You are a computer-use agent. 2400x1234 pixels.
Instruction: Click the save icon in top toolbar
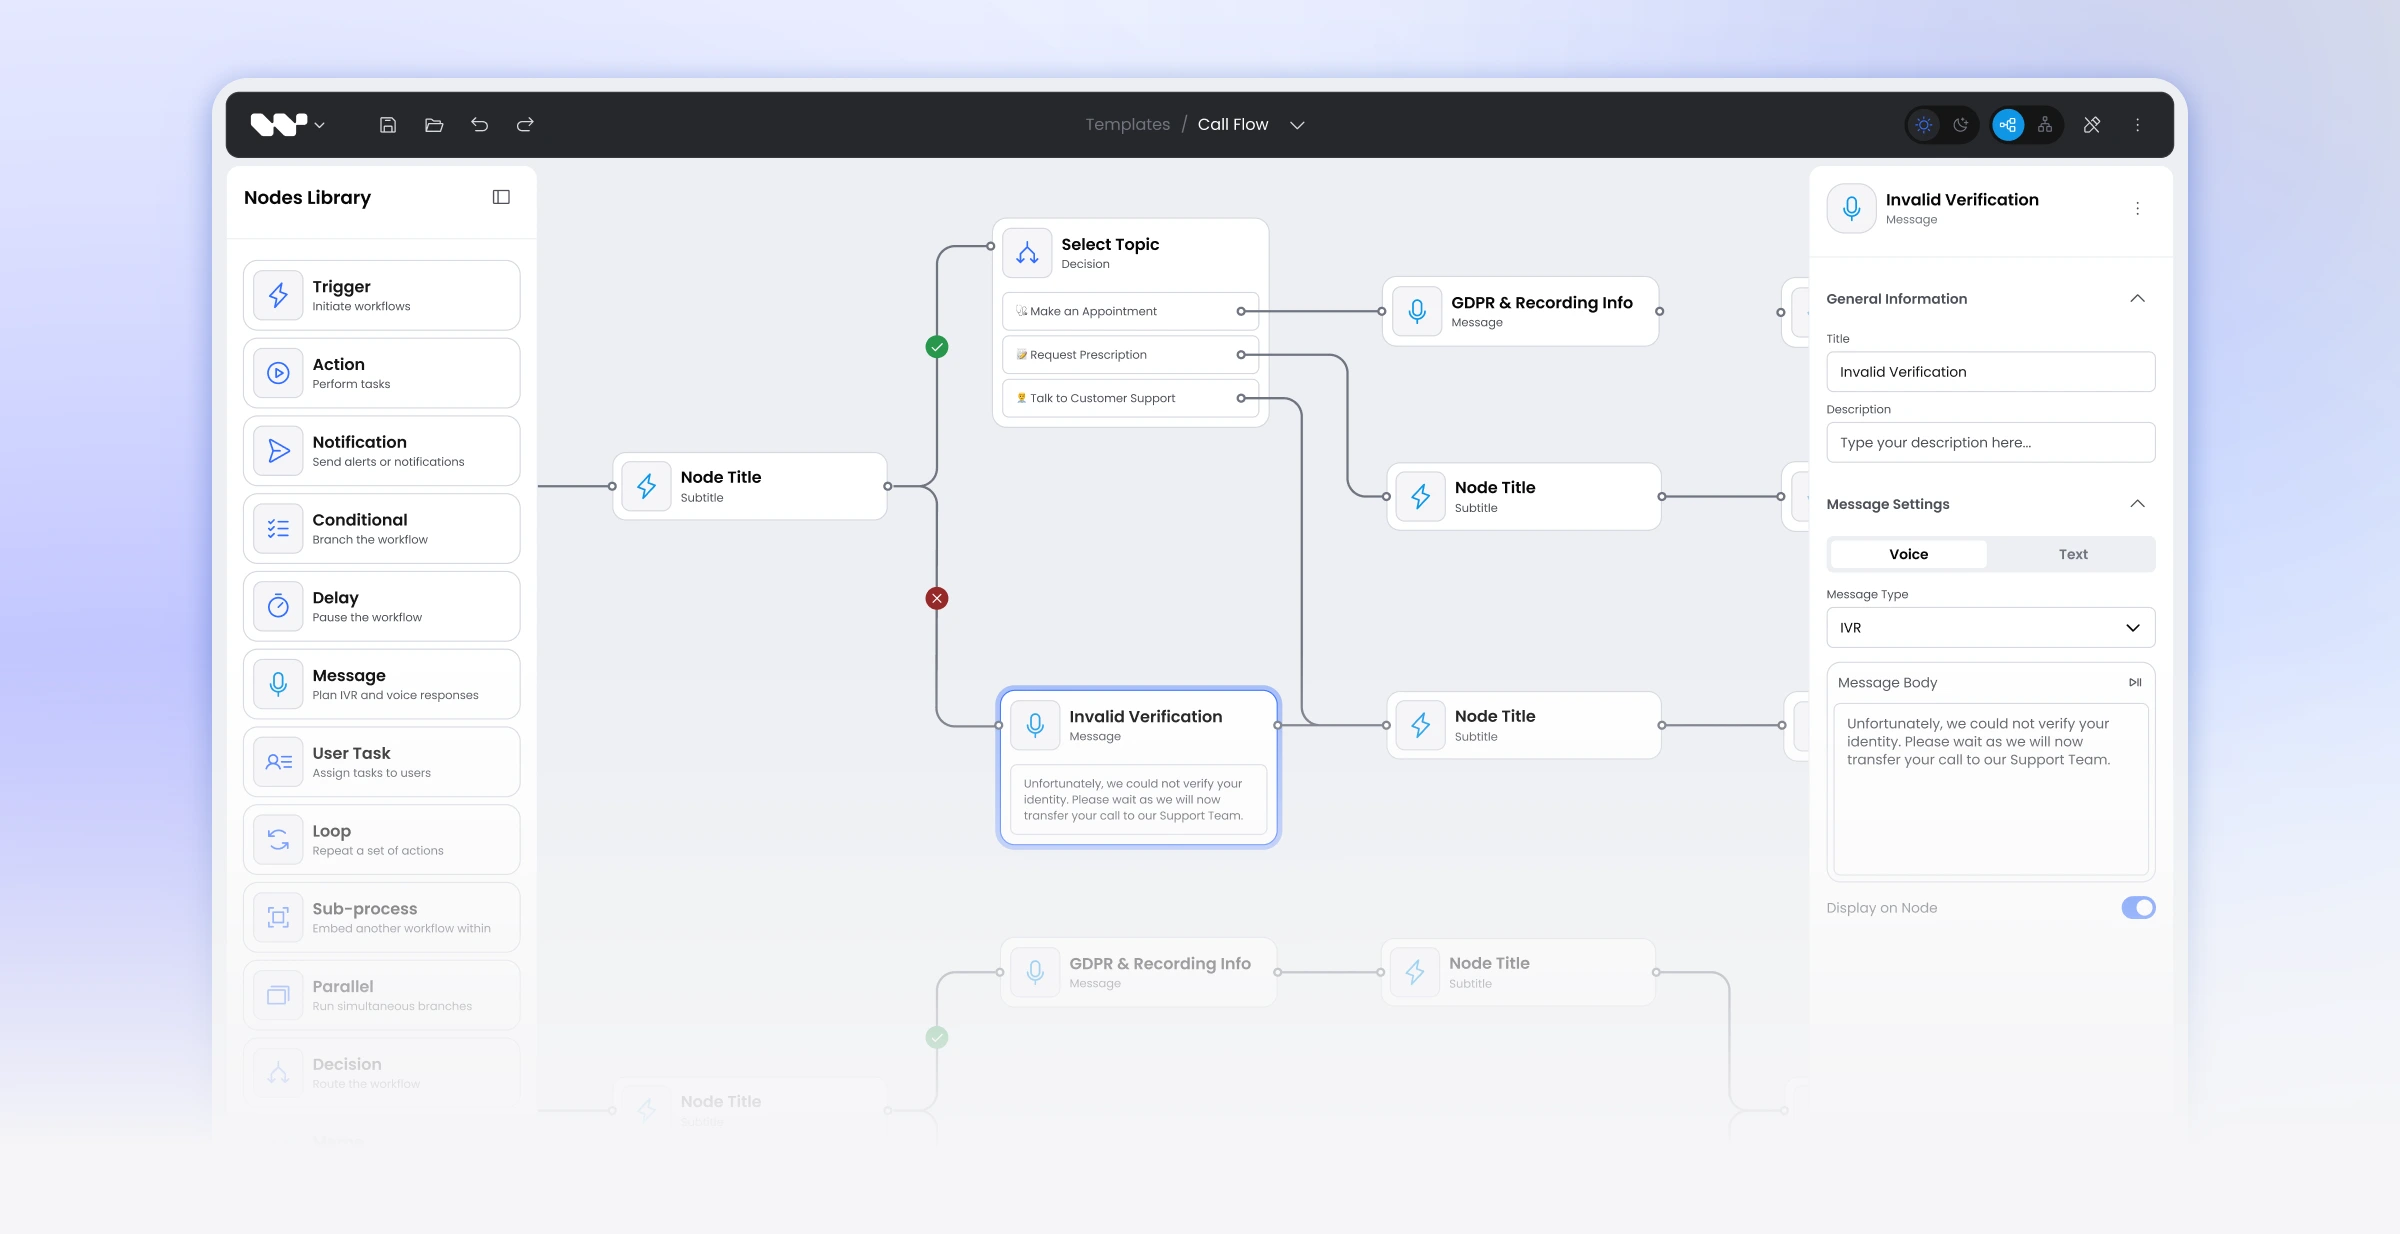pyautogui.click(x=388, y=125)
